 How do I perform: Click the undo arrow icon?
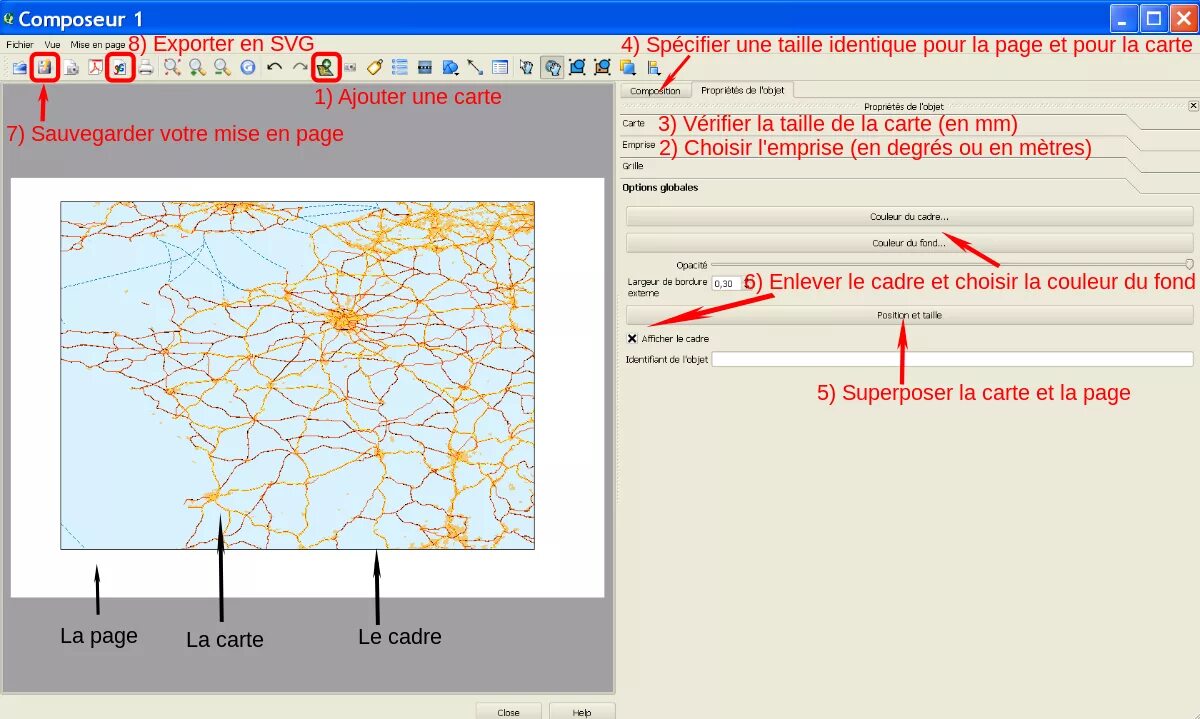coord(274,68)
